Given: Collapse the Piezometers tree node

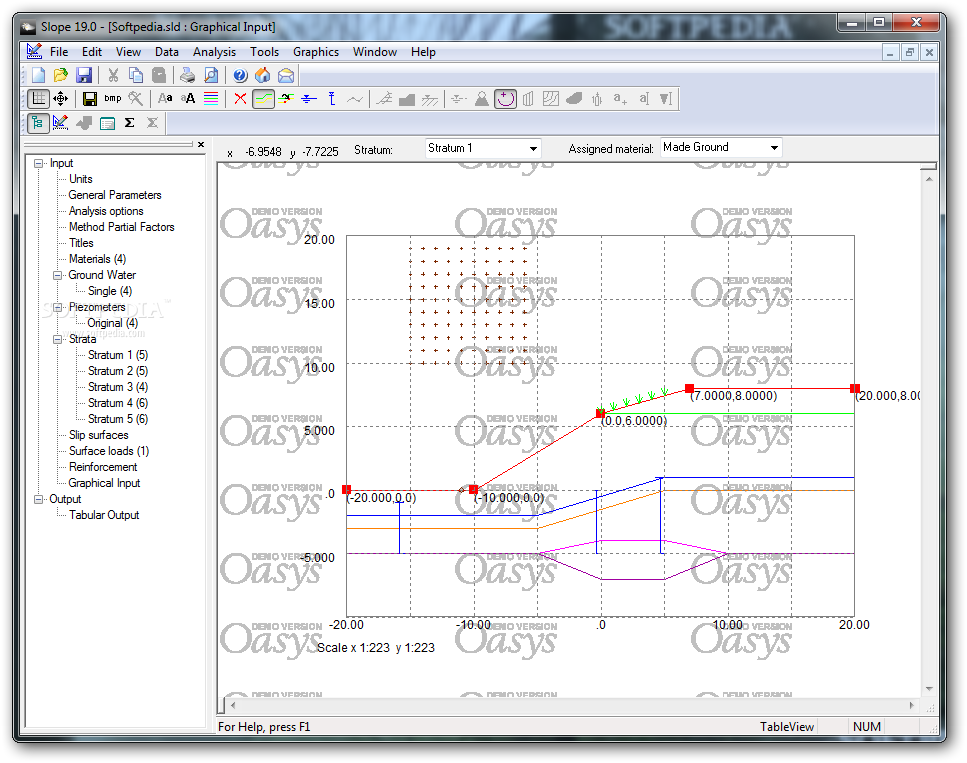Looking at the screenshot, I should point(57,307).
